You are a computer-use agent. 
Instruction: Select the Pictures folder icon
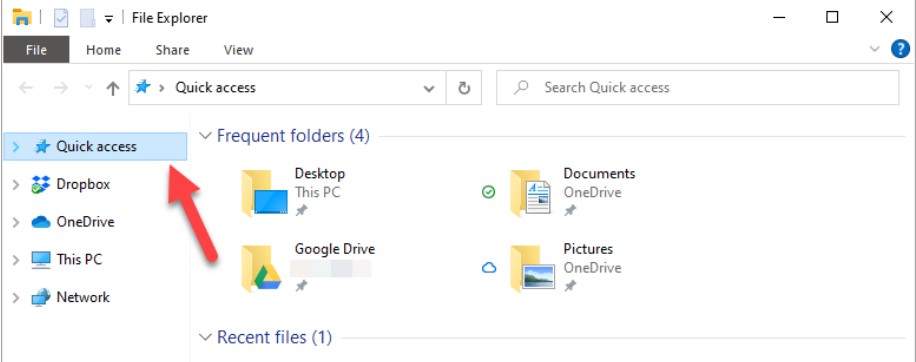pyautogui.click(x=532, y=269)
